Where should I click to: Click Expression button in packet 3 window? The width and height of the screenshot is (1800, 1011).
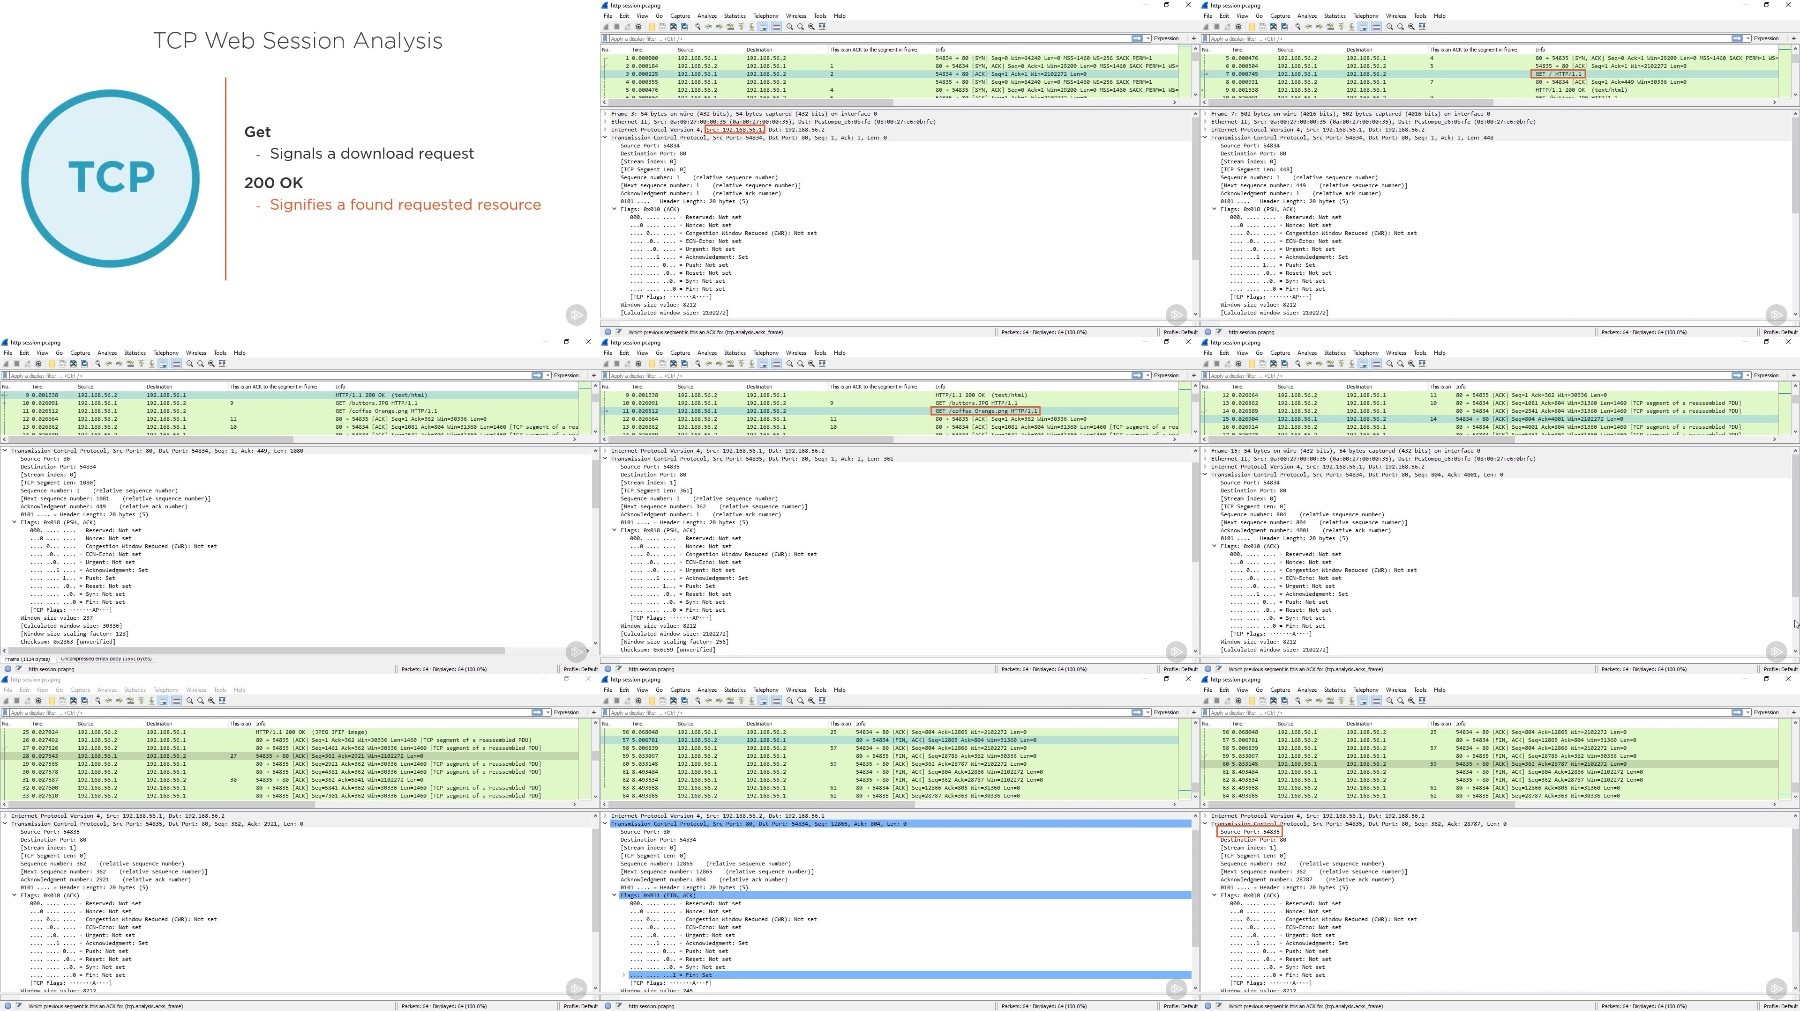coord(1166,38)
